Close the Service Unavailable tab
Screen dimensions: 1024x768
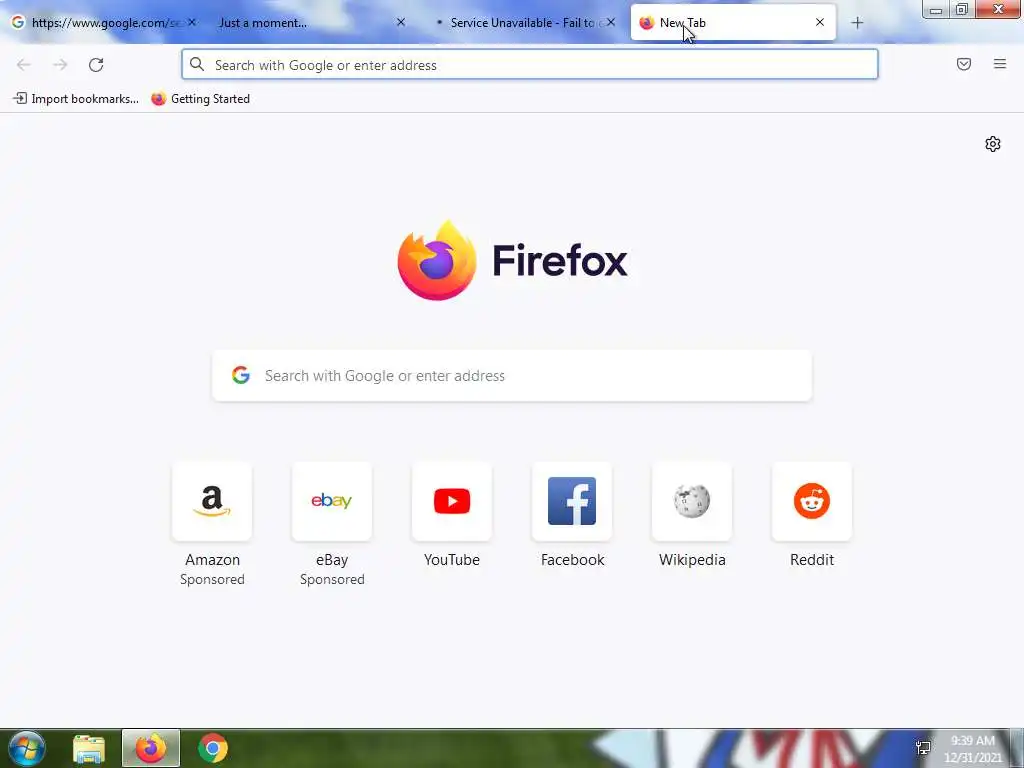point(611,22)
